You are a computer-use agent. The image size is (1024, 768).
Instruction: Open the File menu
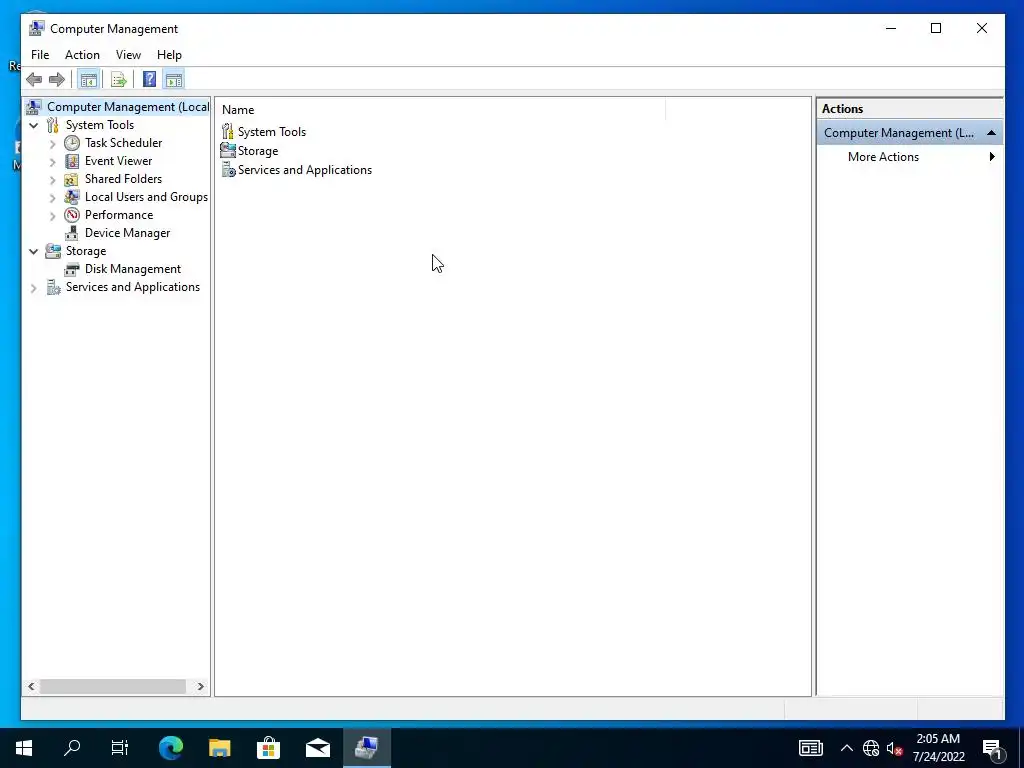coord(40,55)
